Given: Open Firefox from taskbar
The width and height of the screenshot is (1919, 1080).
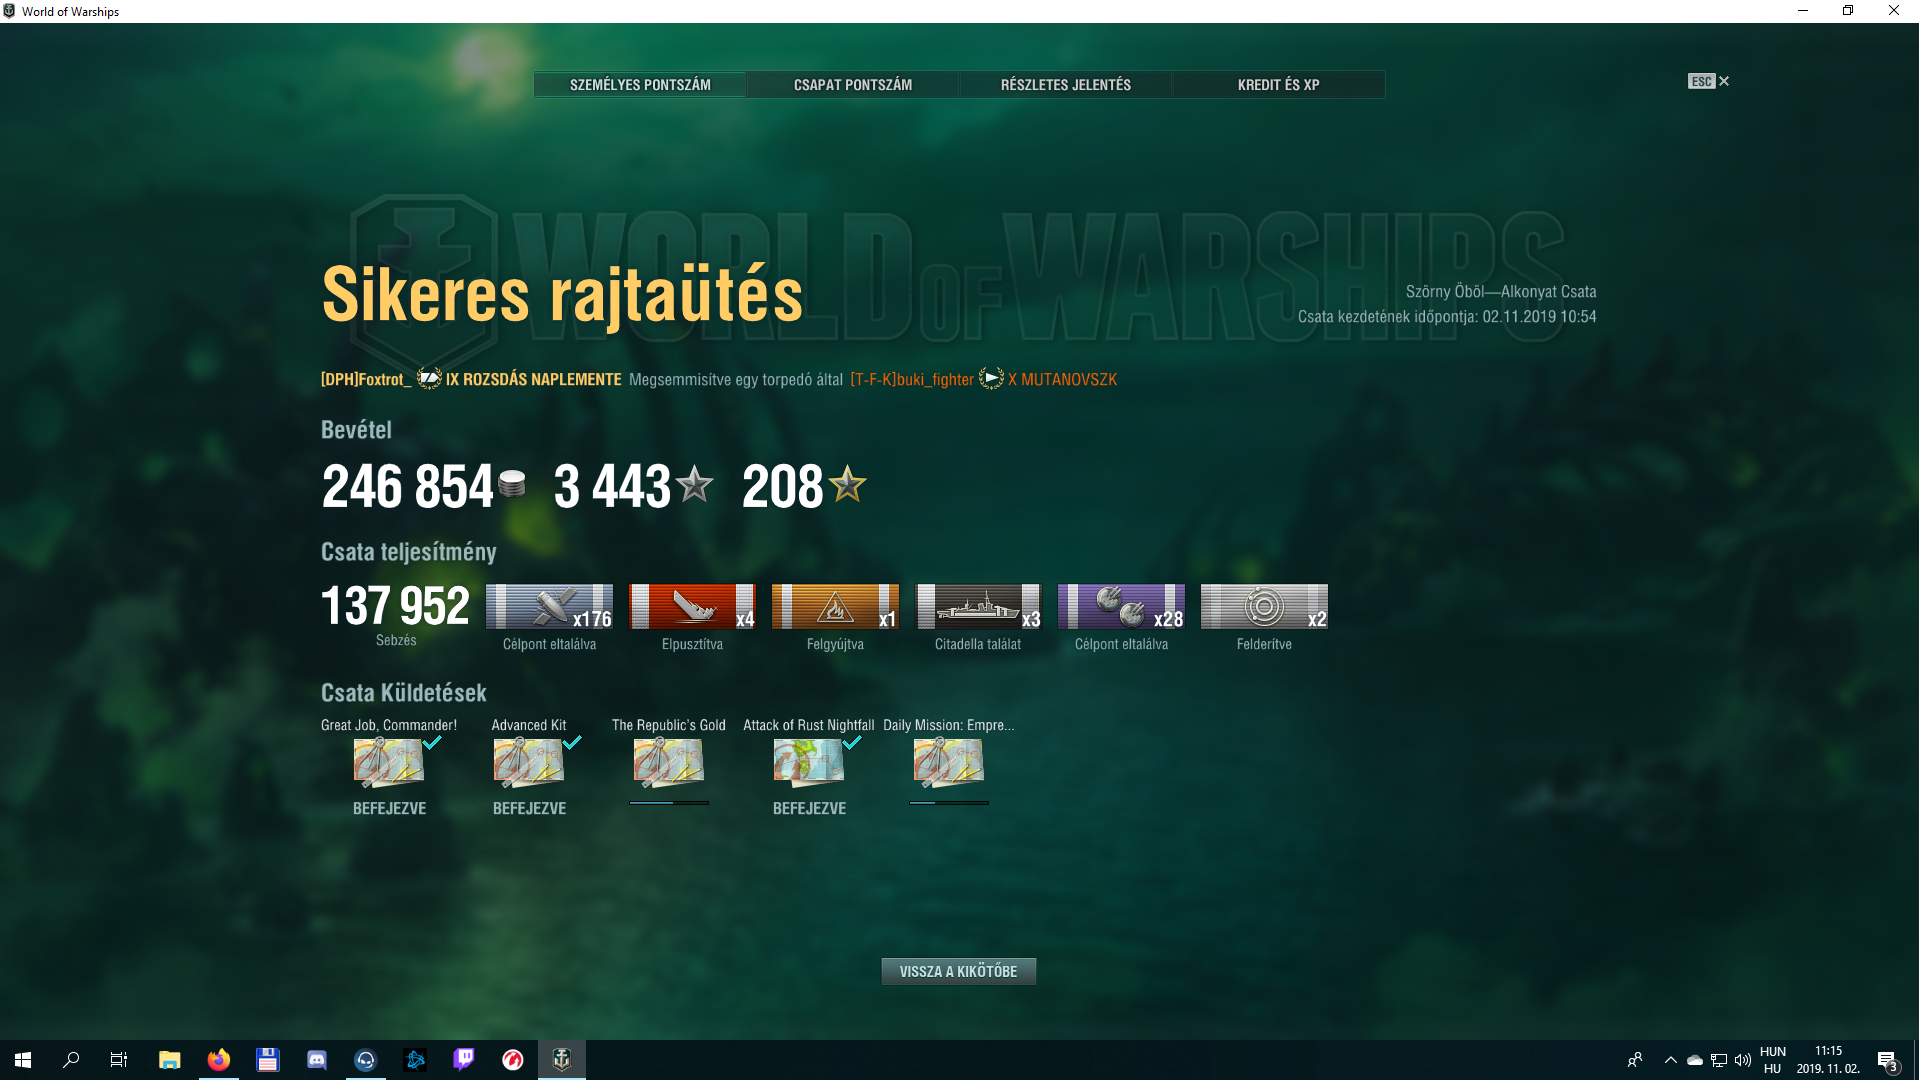Looking at the screenshot, I should coord(218,1060).
